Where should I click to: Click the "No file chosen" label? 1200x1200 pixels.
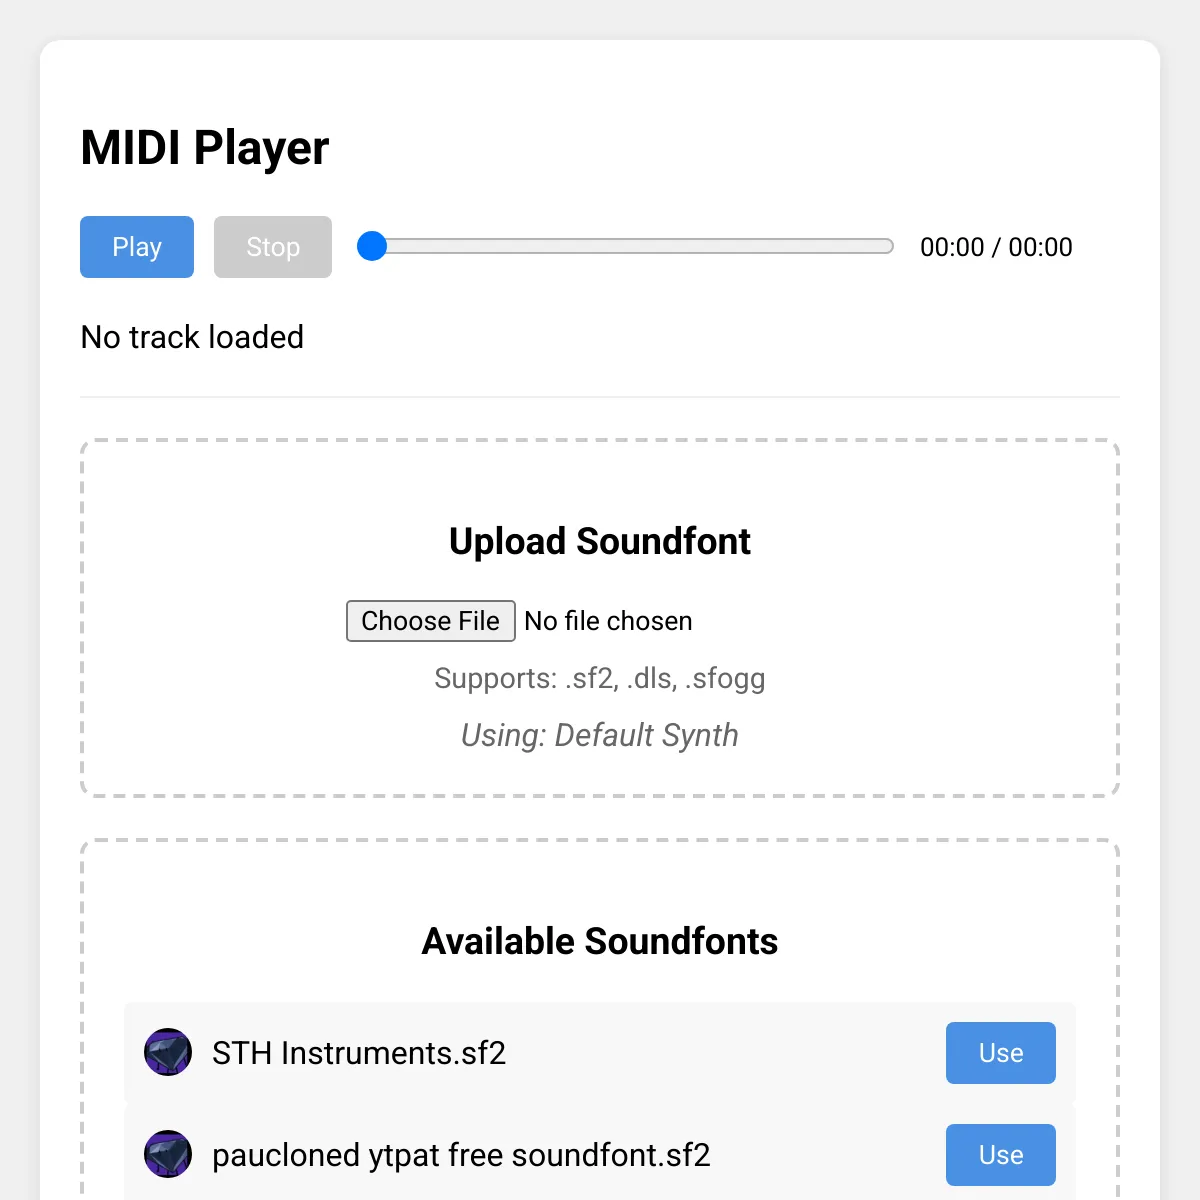[608, 621]
